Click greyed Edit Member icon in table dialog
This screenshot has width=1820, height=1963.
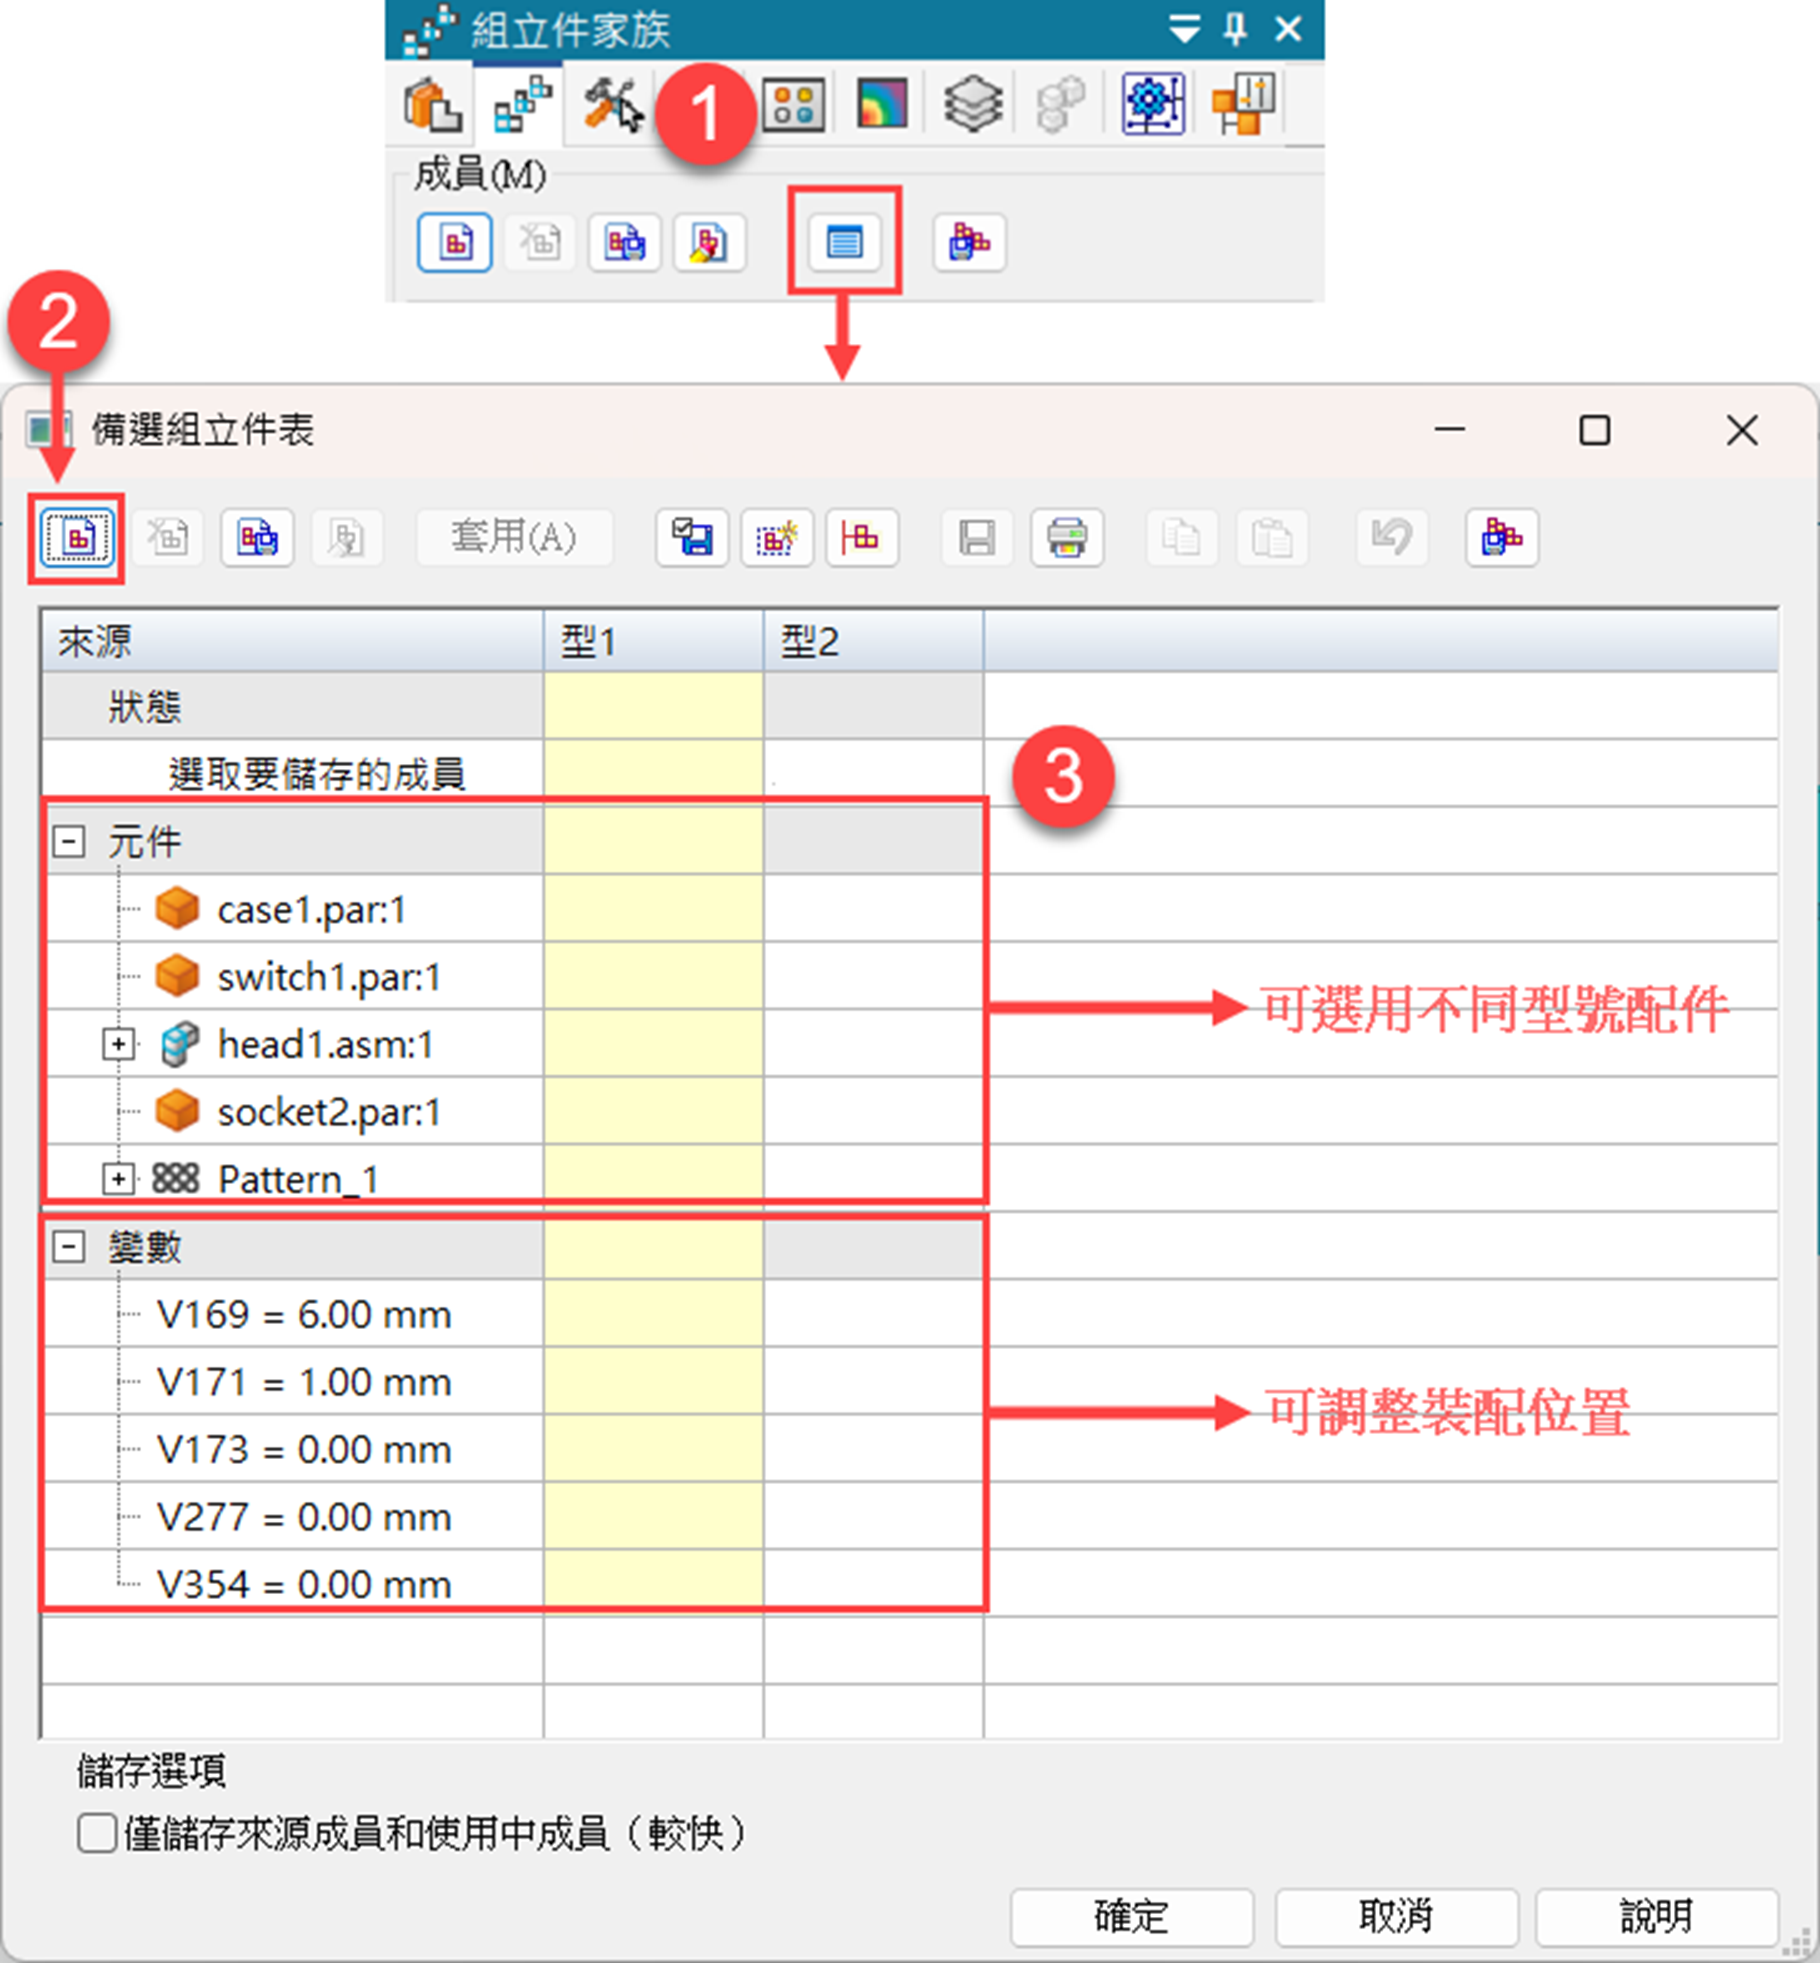tap(347, 538)
